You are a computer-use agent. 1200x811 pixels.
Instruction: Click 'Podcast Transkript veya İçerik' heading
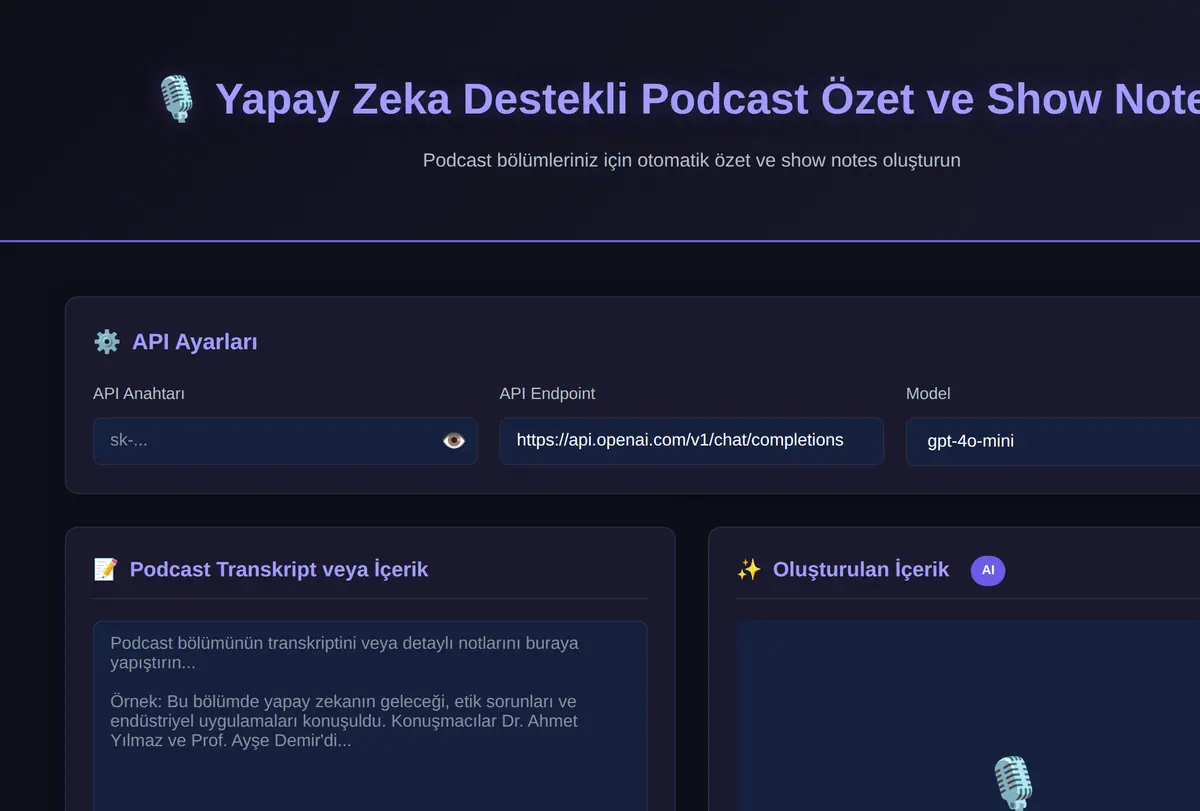(279, 570)
